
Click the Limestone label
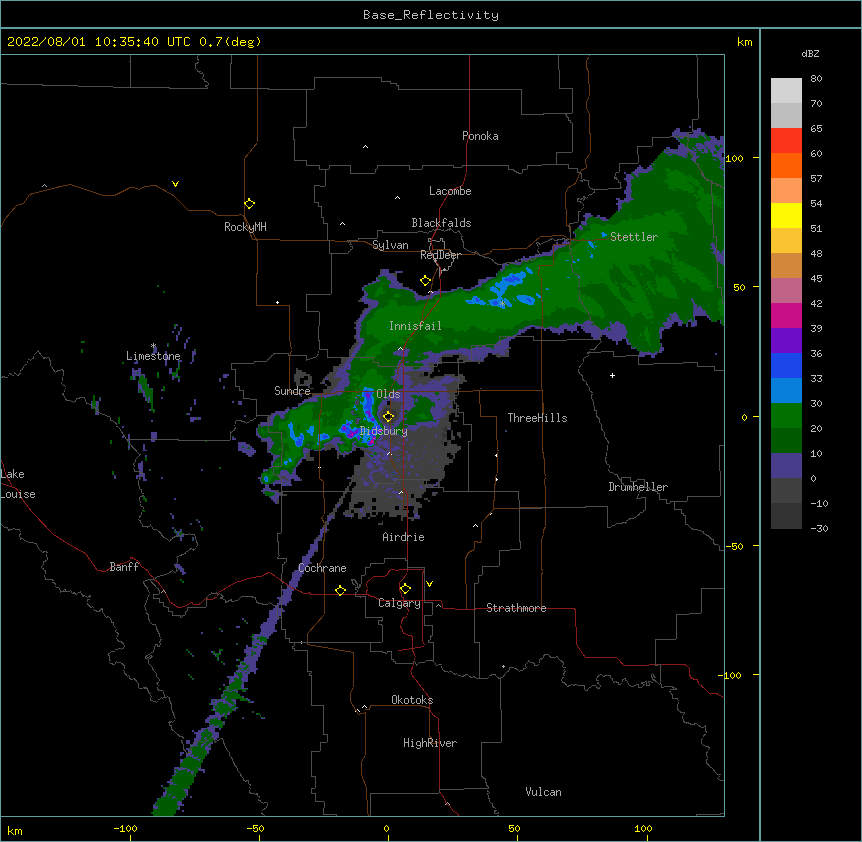pos(153,356)
